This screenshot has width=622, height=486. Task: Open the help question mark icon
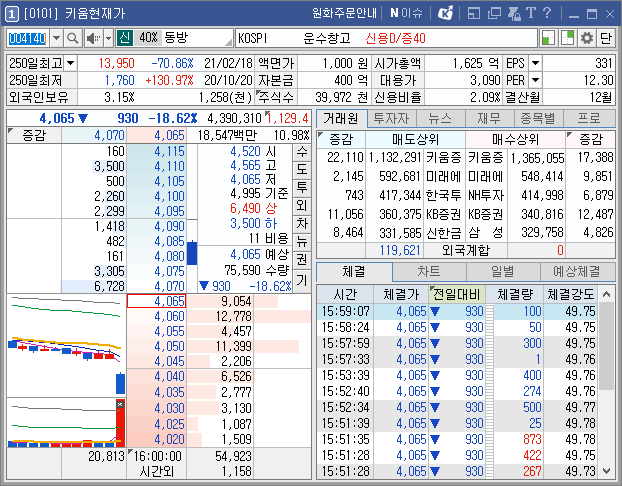tap(547, 13)
